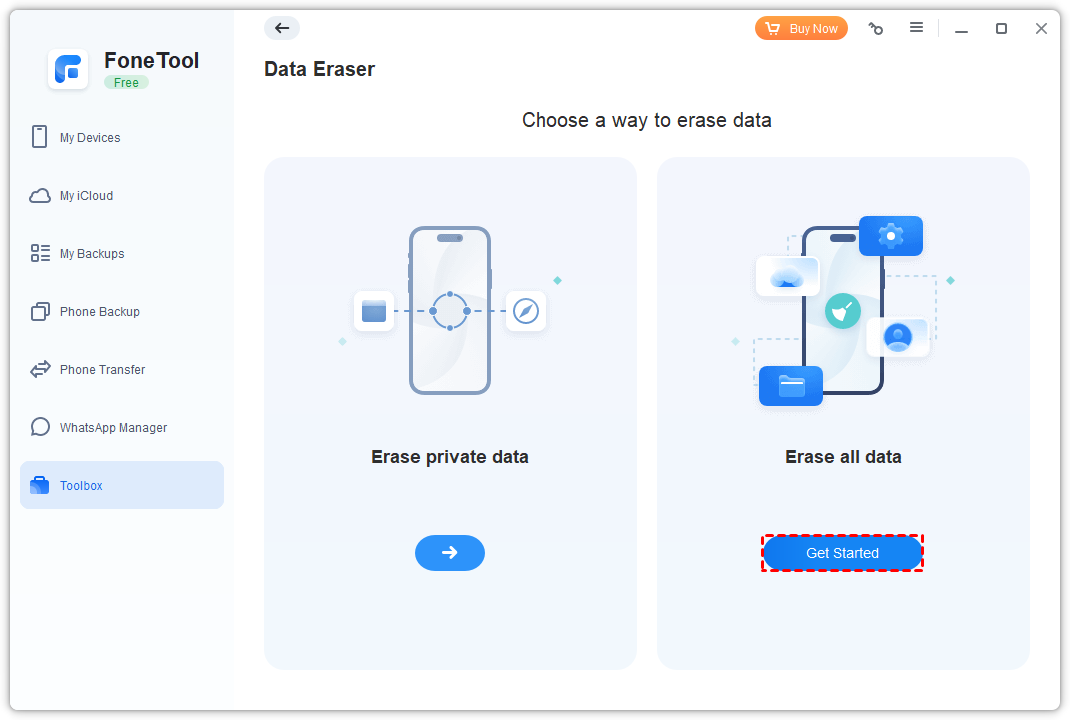Select Phone Transfer in sidebar
The image size is (1070, 720).
coord(102,370)
